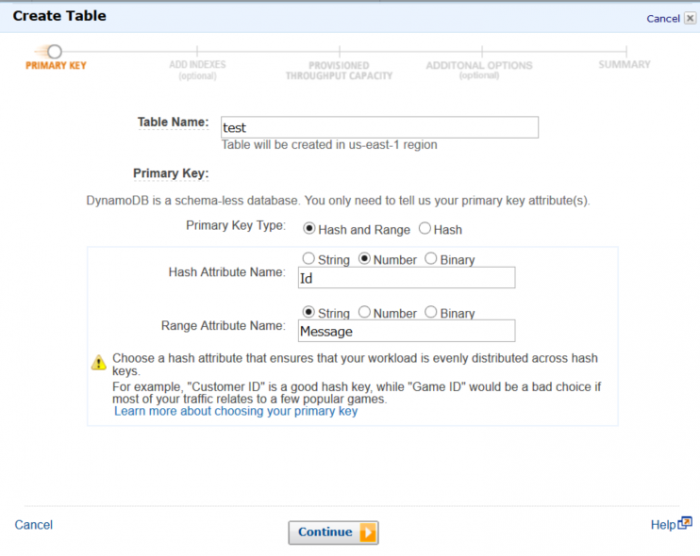Focus the Hash Attribute Name field
This screenshot has height=556, width=700.
(x=406, y=278)
